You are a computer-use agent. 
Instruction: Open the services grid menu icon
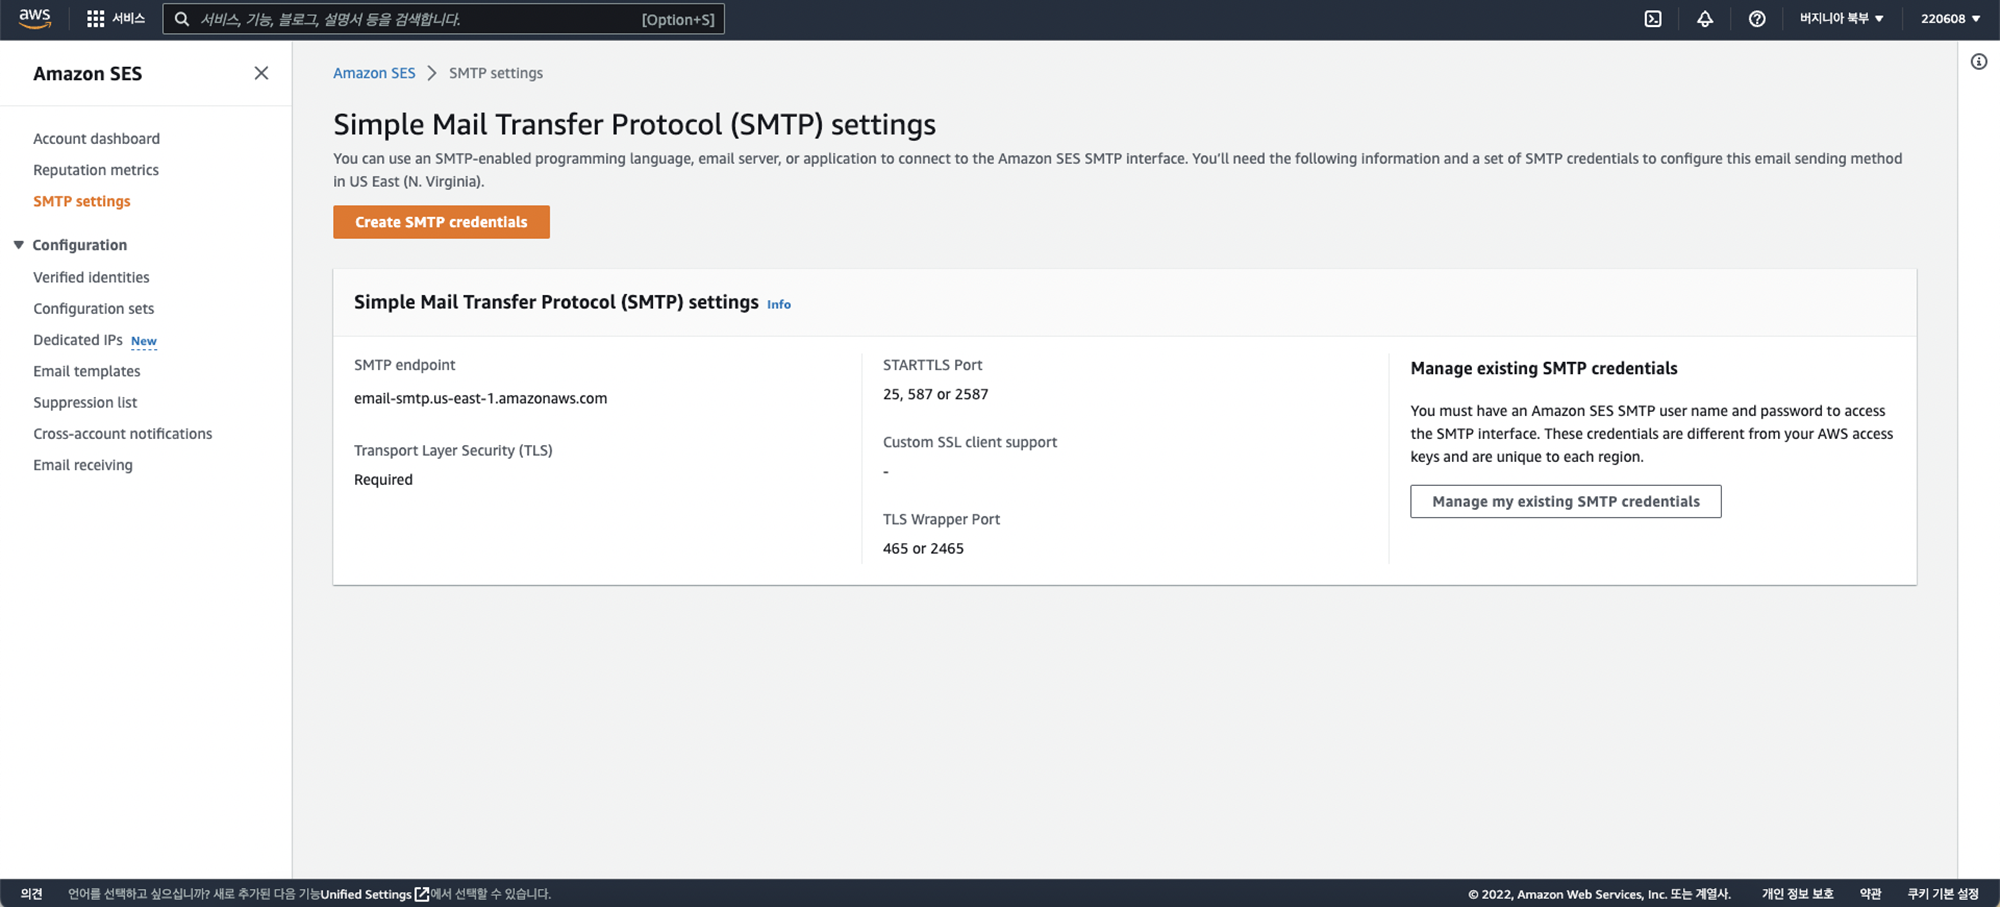[x=96, y=19]
